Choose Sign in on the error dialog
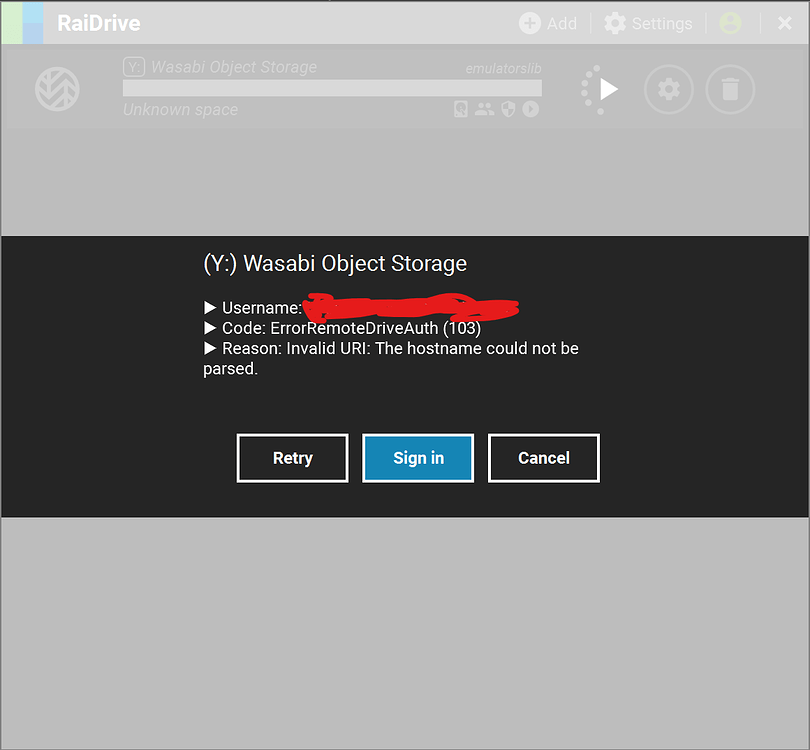This screenshot has width=810, height=750. (418, 458)
